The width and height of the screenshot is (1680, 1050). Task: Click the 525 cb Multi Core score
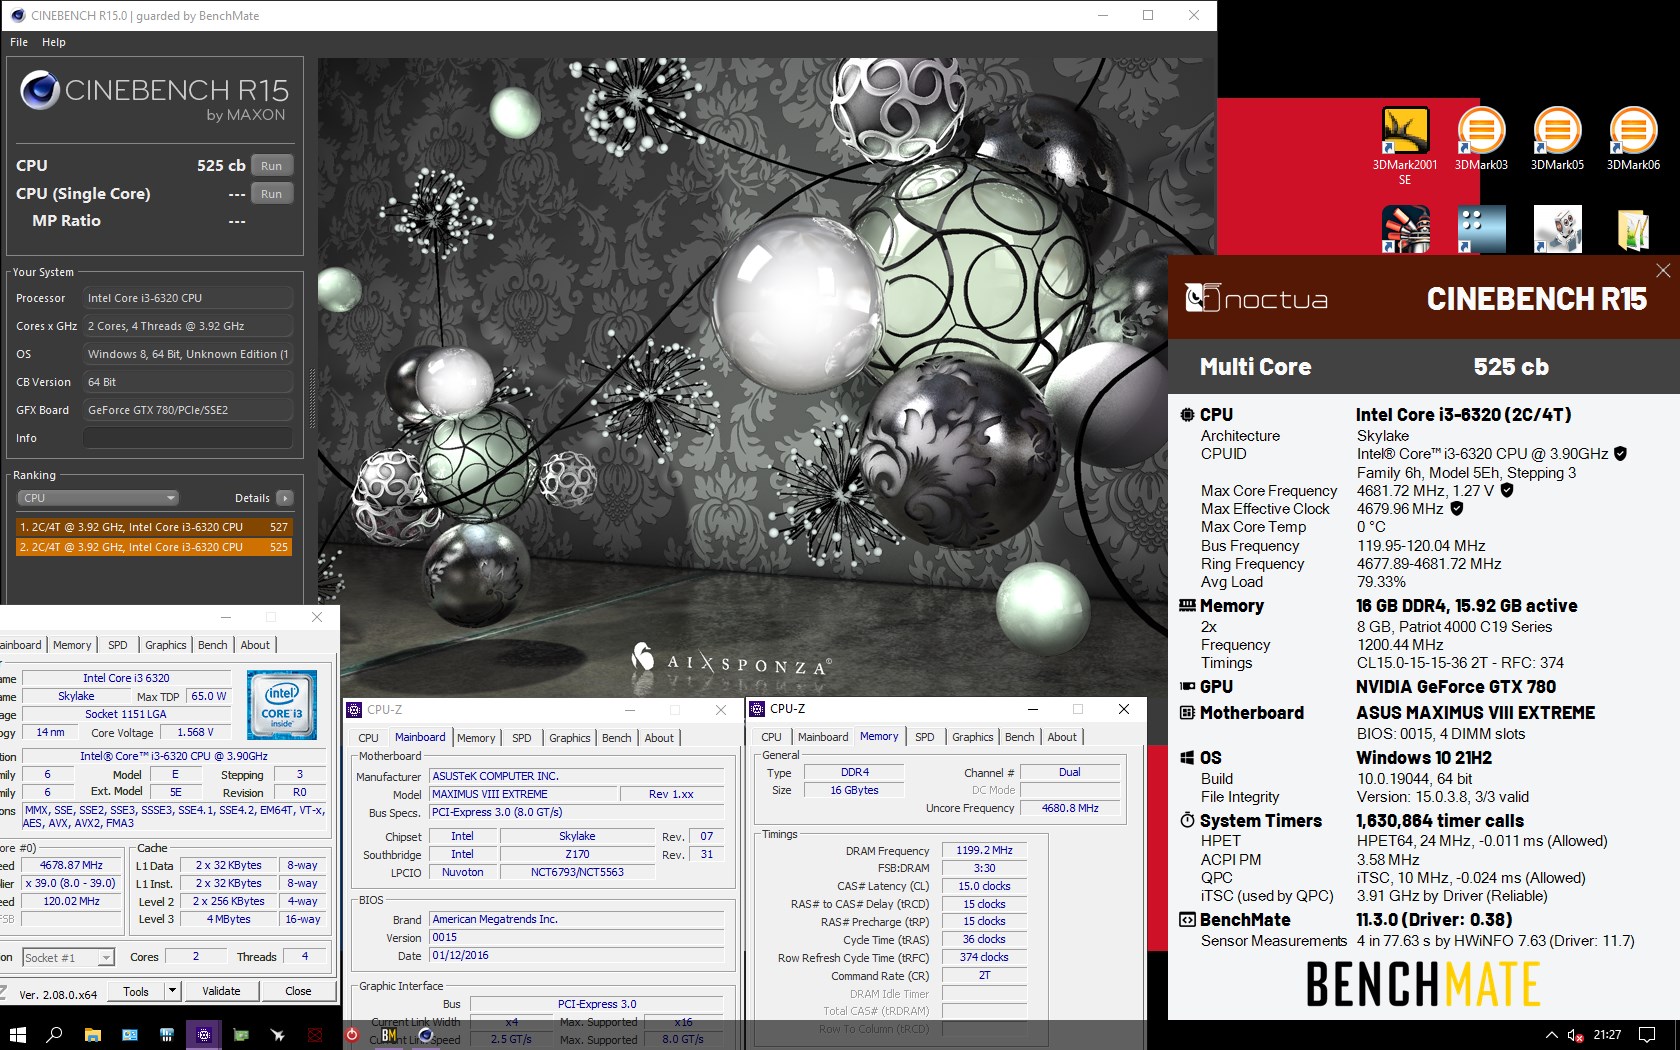point(1510,367)
